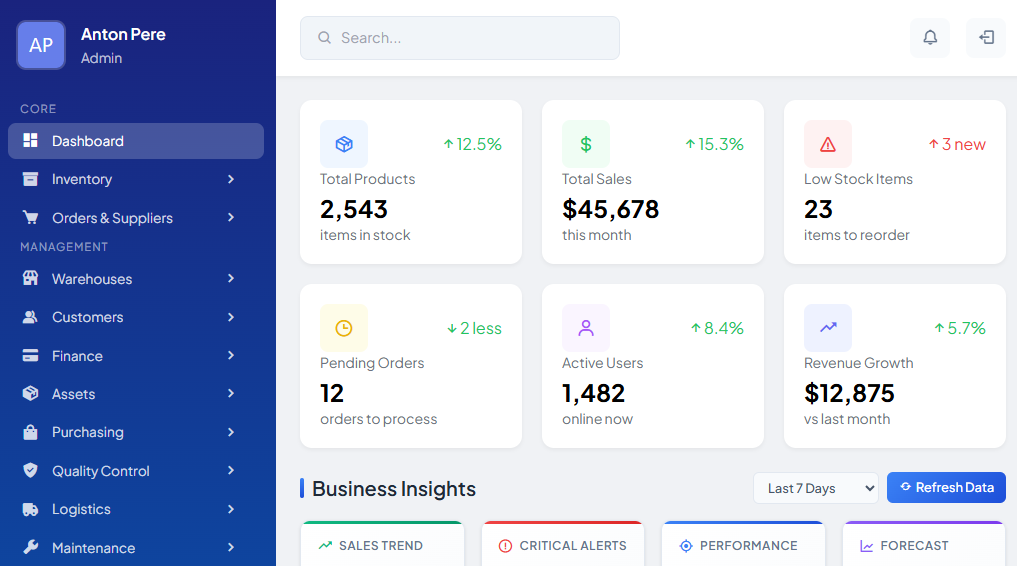Click the Revenue Growth trend icon
This screenshot has width=1017, height=566.
click(828, 328)
